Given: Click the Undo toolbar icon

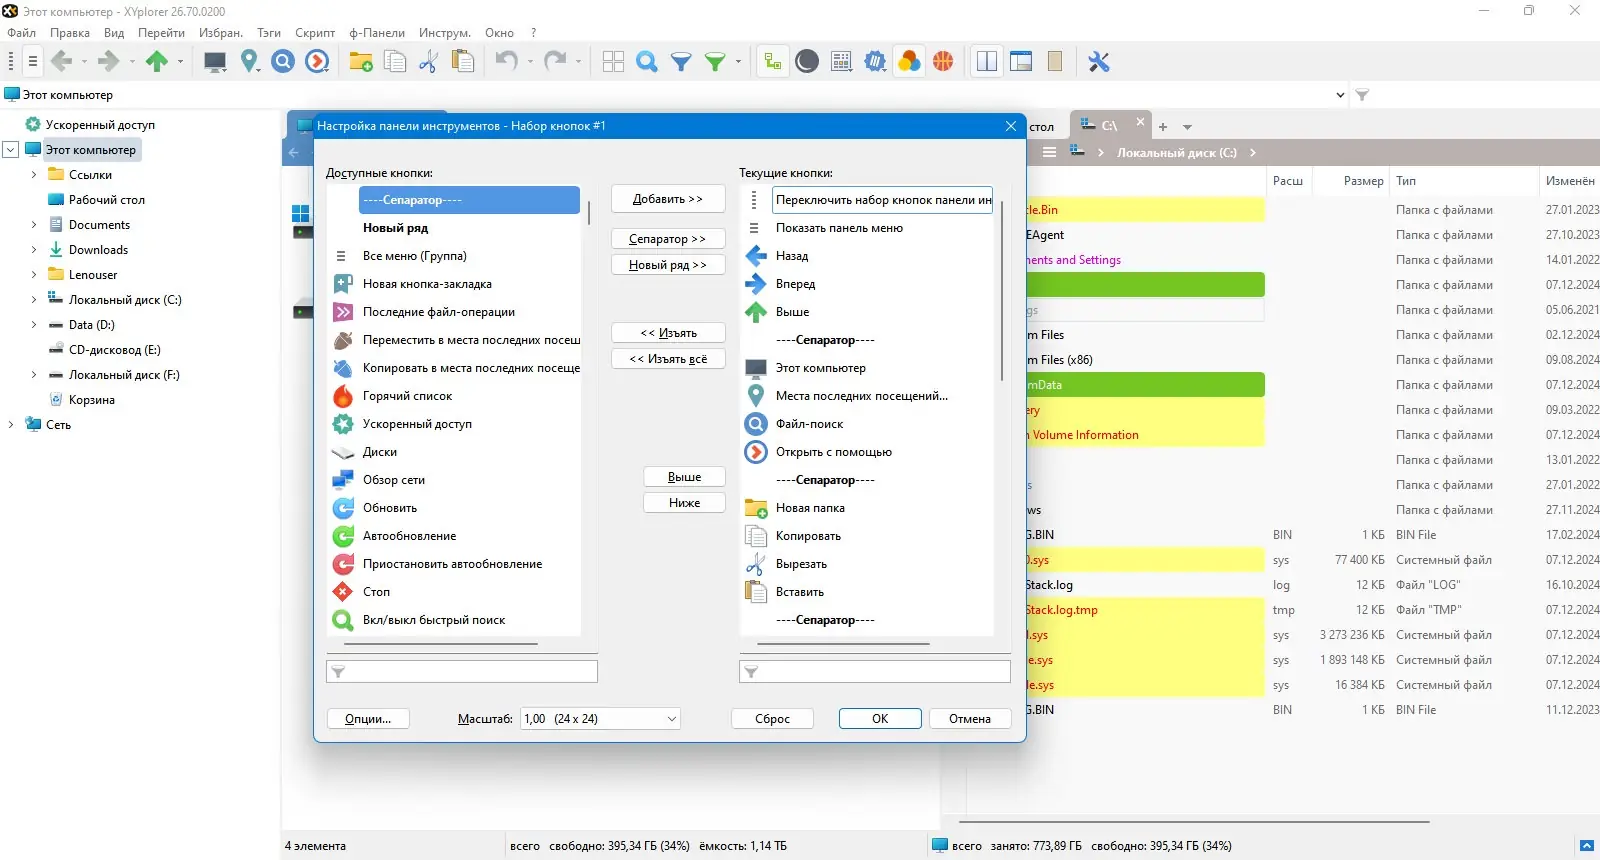Looking at the screenshot, I should point(507,62).
